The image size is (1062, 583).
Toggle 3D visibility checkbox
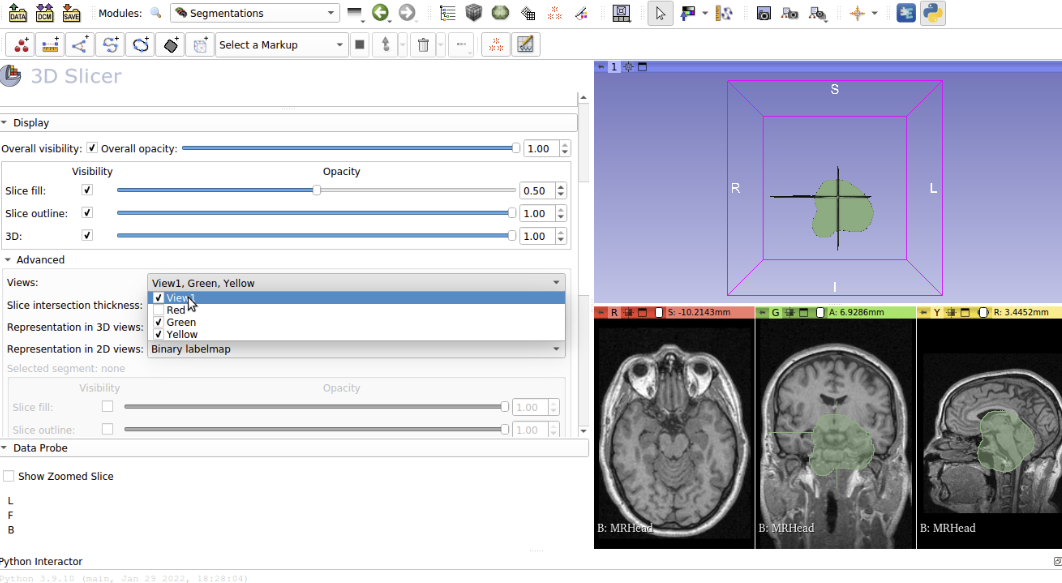87,236
